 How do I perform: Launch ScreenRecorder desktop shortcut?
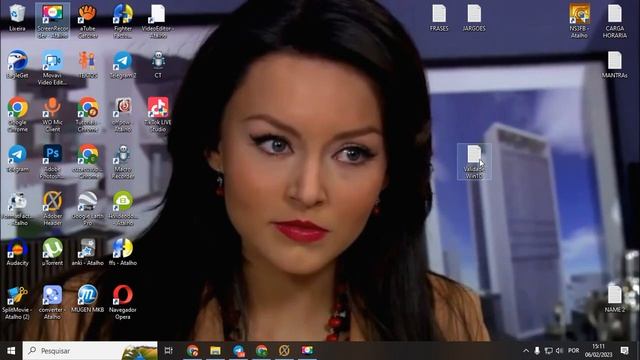[52, 21]
